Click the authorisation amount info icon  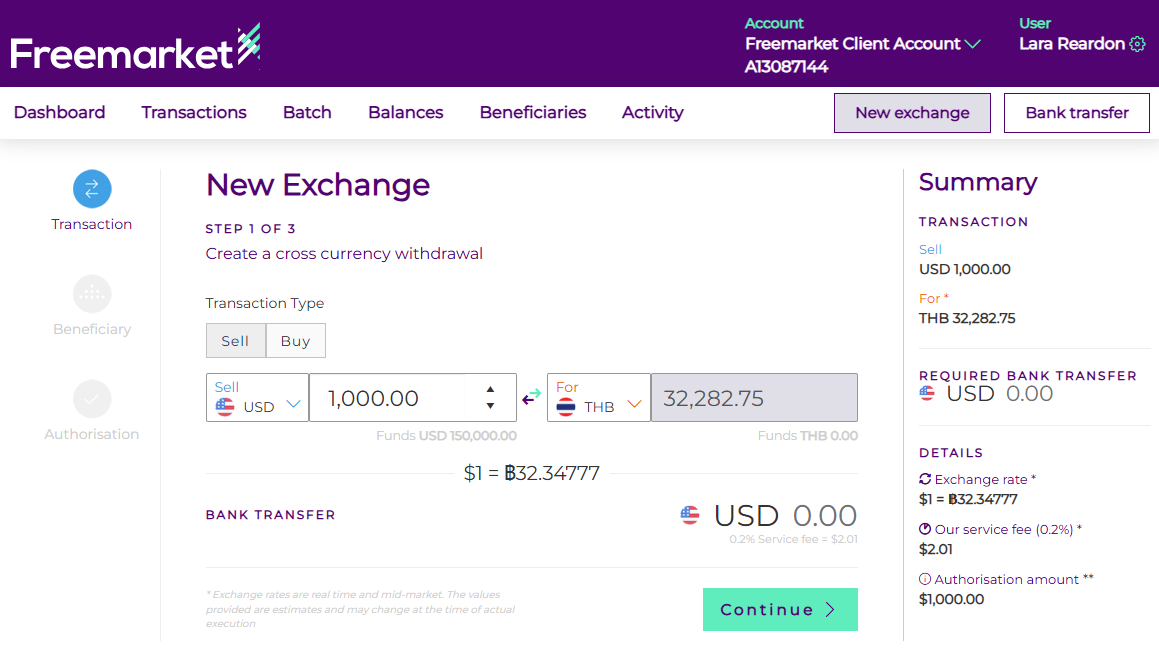coord(925,579)
